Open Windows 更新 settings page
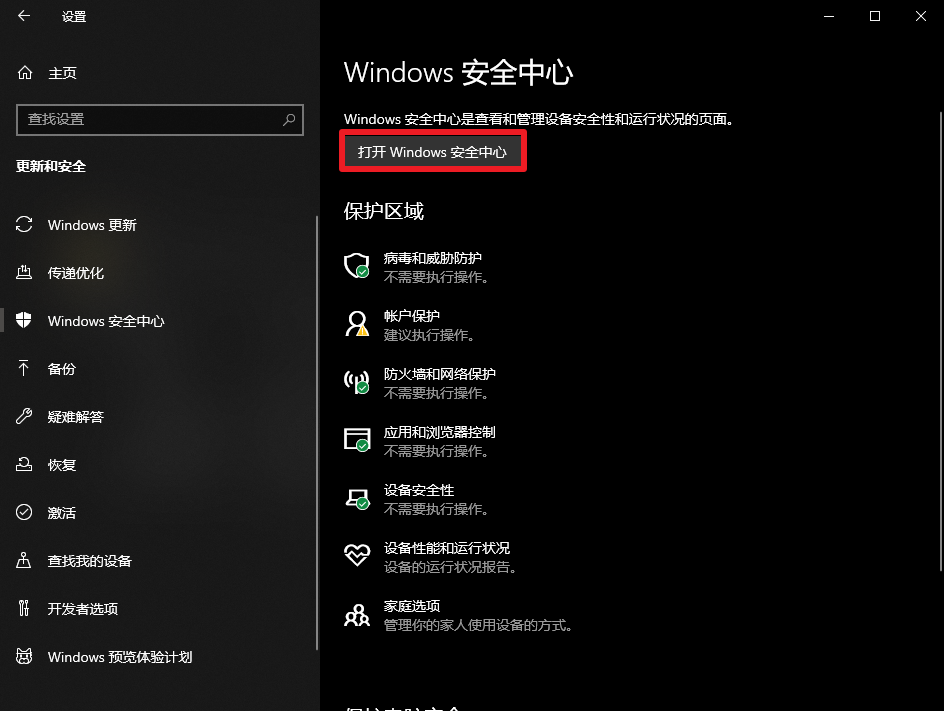Screen dimensions: 944x711 (x=92, y=225)
